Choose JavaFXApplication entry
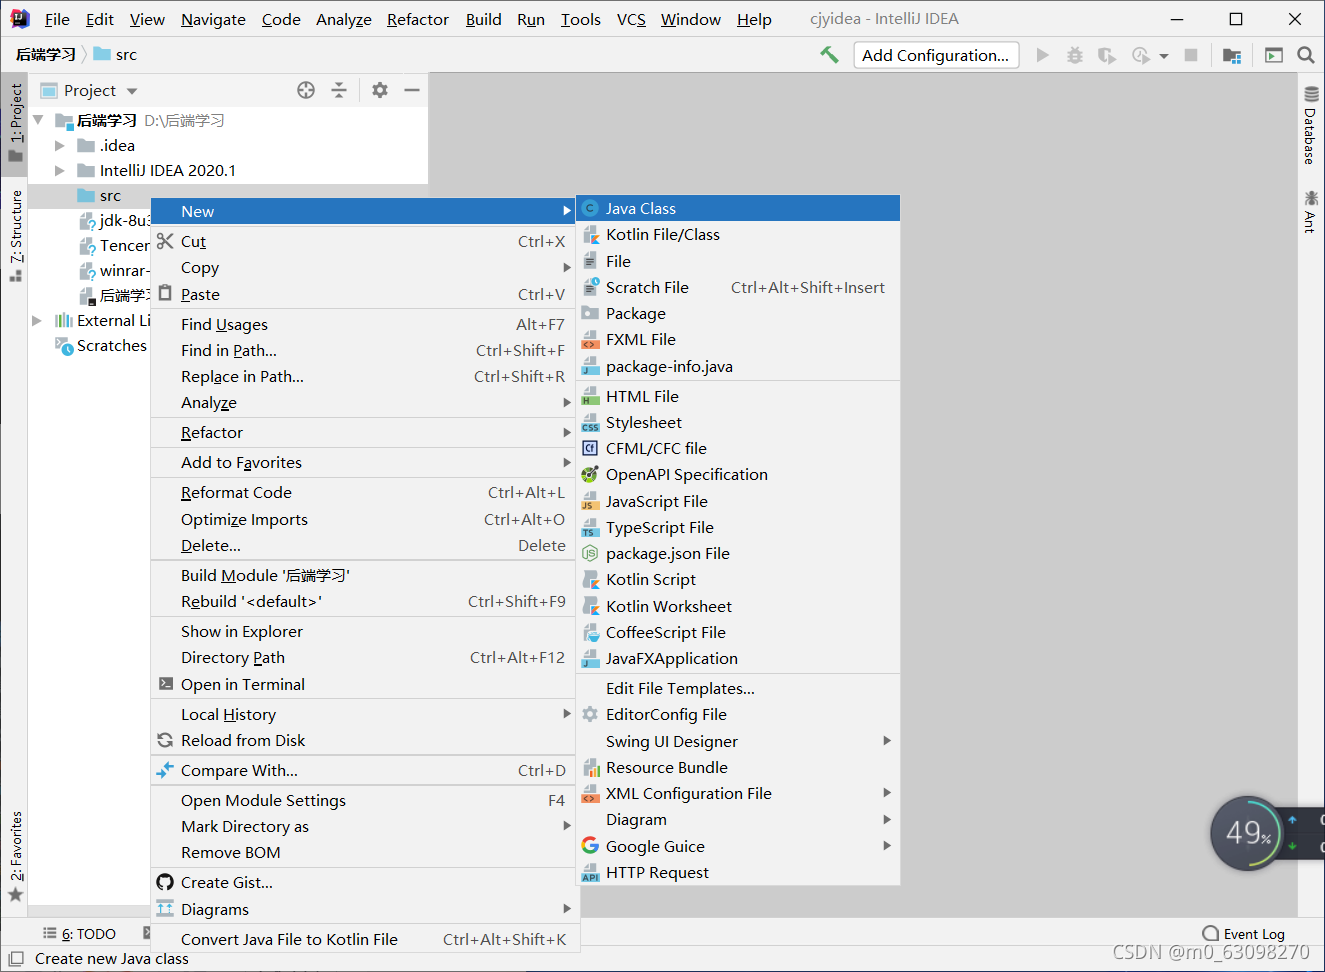Viewport: 1325px width, 972px height. [738, 658]
